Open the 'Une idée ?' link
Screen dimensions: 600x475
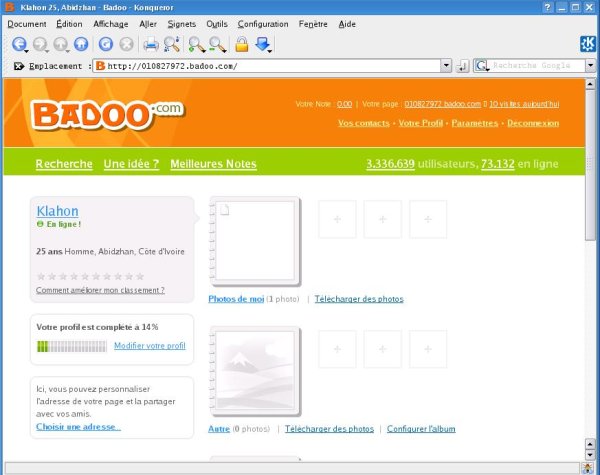coord(131,164)
